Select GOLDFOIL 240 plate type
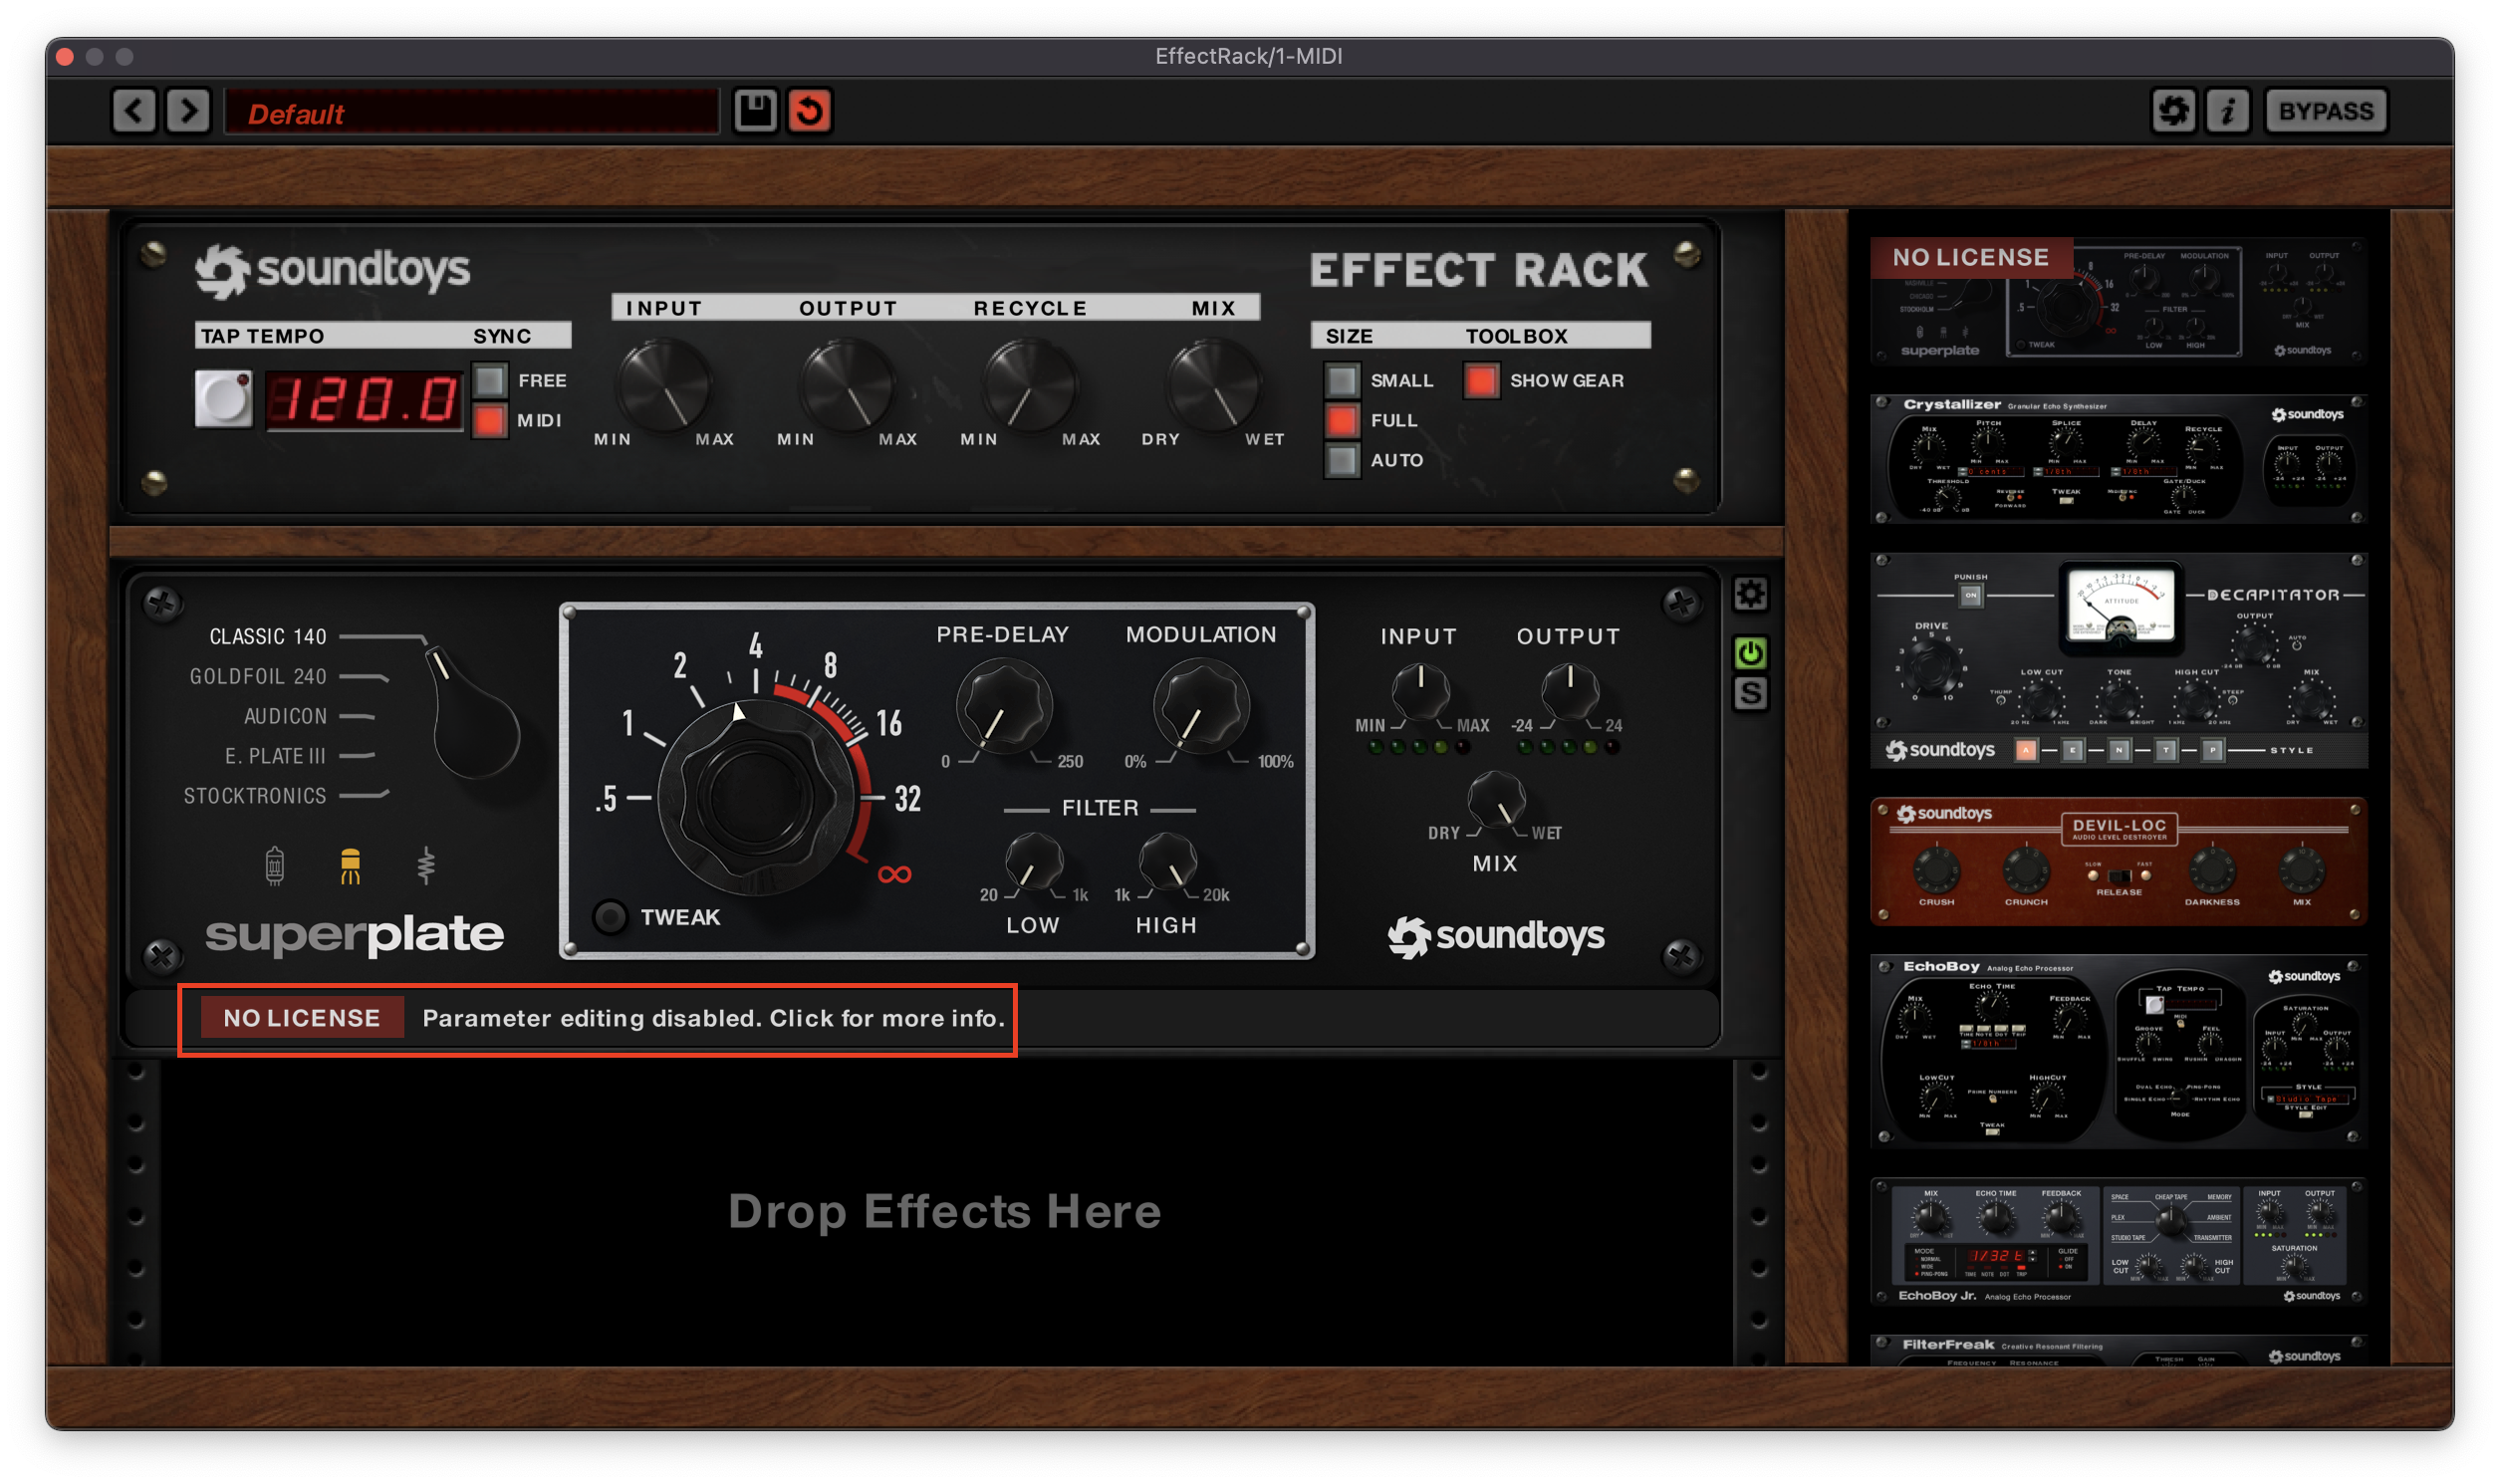Image resolution: width=2500 pixels, height=1484 pixels. 258,677
